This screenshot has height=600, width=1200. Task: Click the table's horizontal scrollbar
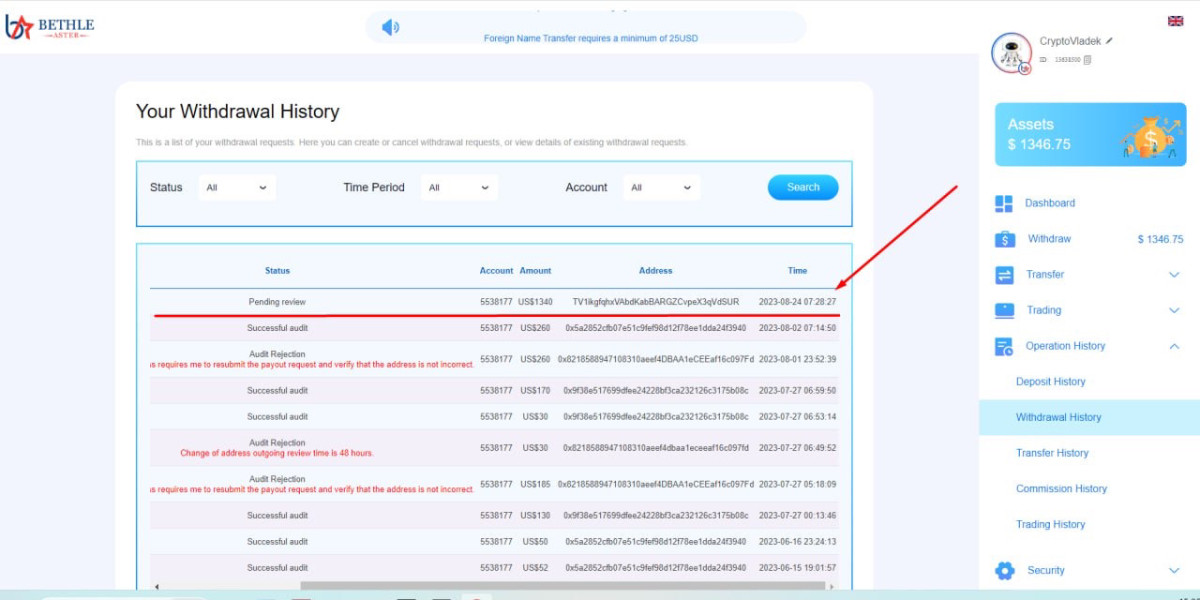click(x=560, y=586)
